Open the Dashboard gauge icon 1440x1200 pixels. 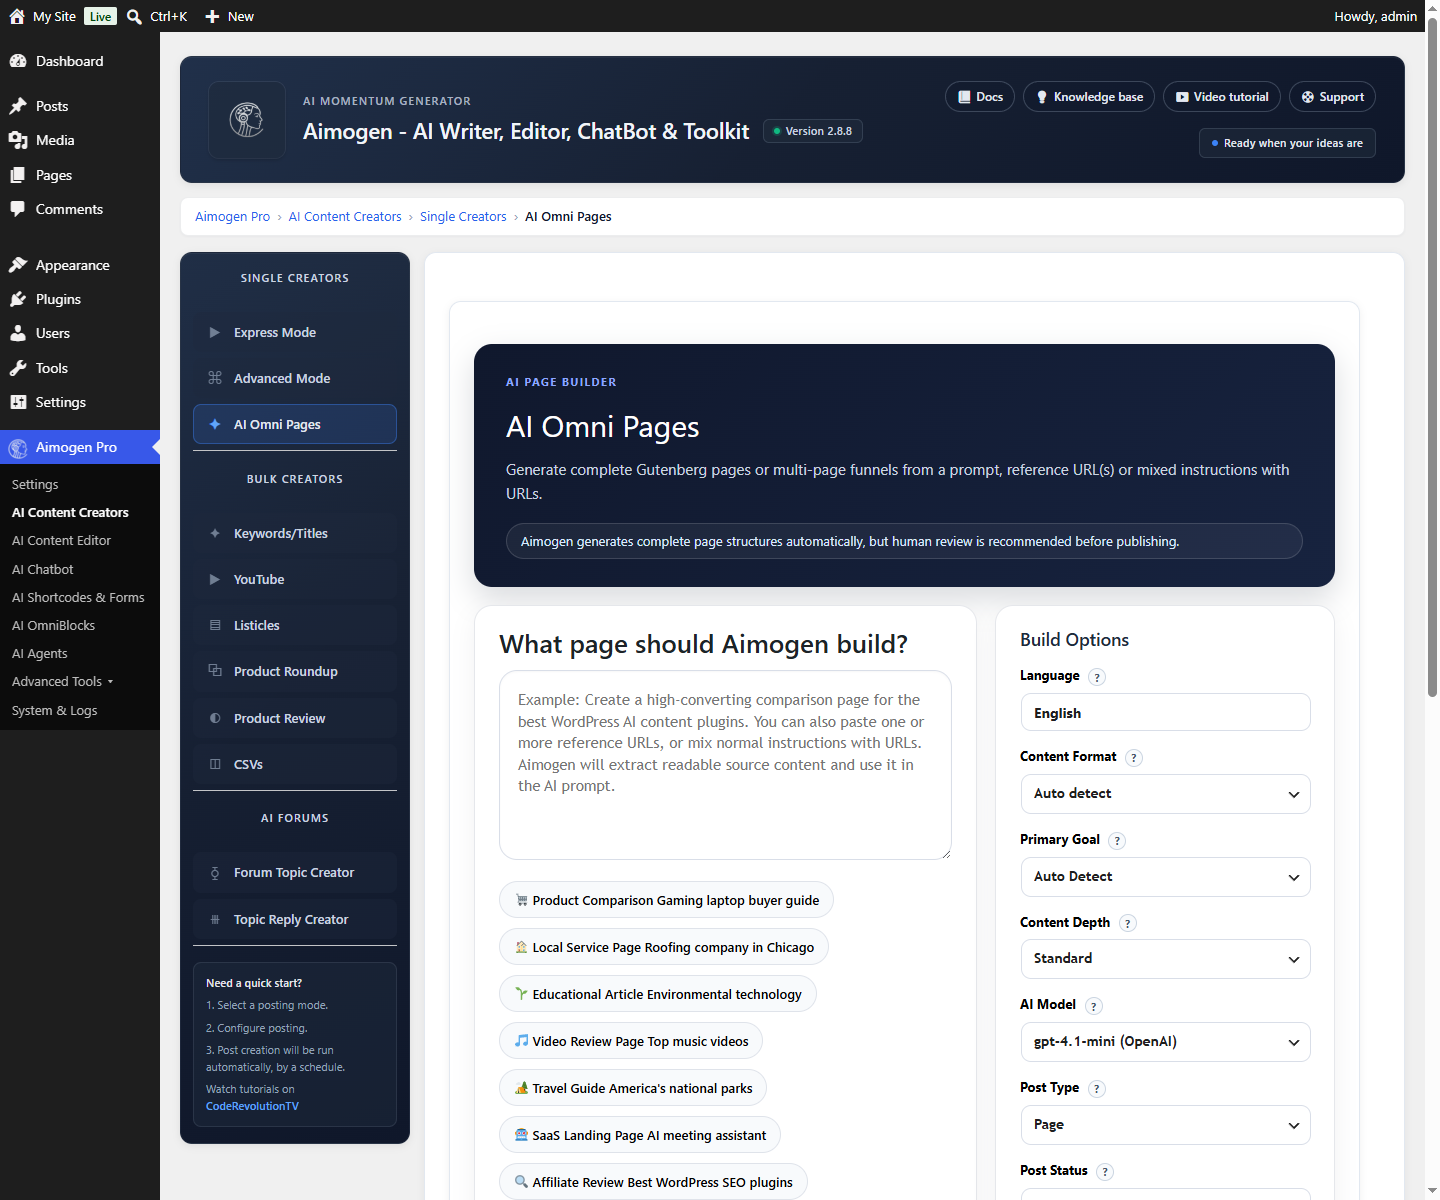click(18, 61)
